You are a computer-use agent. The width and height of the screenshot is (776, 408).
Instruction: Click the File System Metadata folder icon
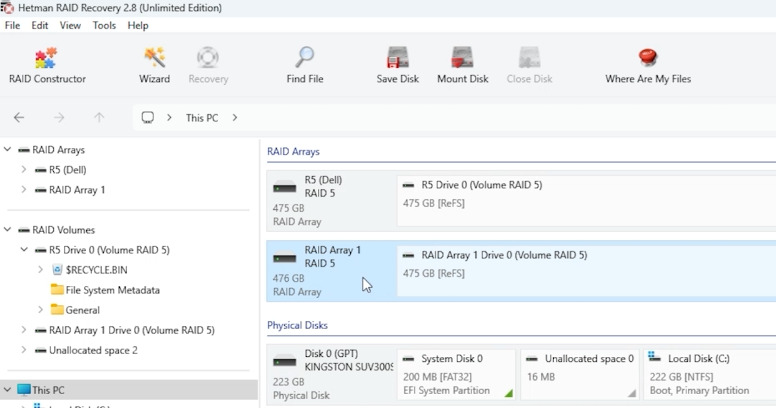coord(57,290)
